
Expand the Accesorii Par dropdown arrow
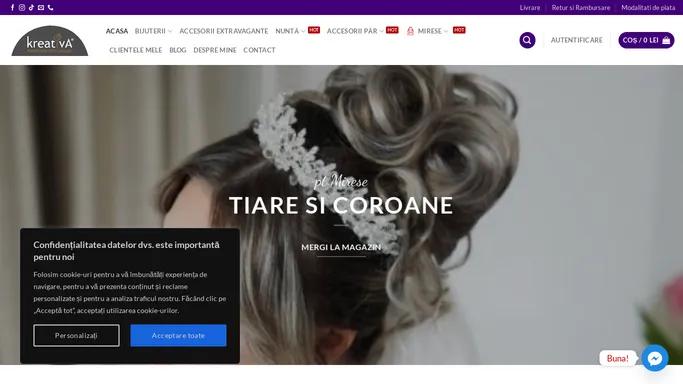point(382,31)
